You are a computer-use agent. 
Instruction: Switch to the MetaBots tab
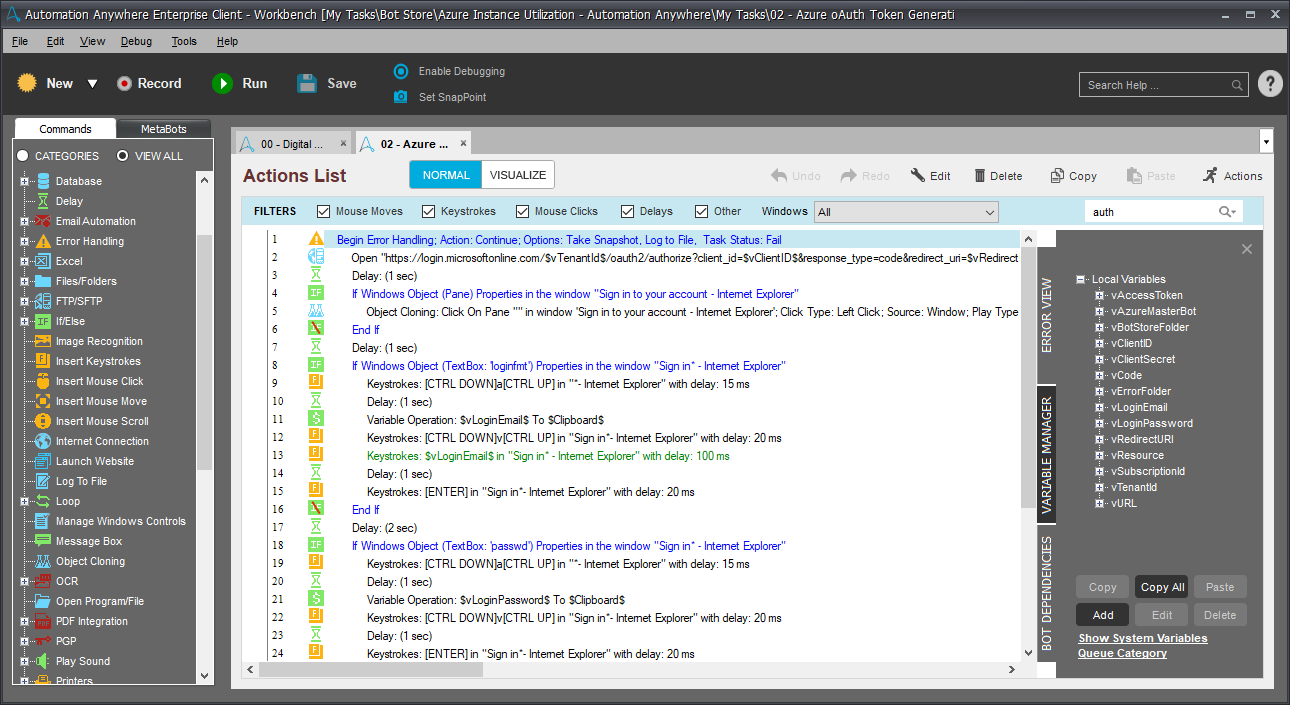tap(164, 129)
